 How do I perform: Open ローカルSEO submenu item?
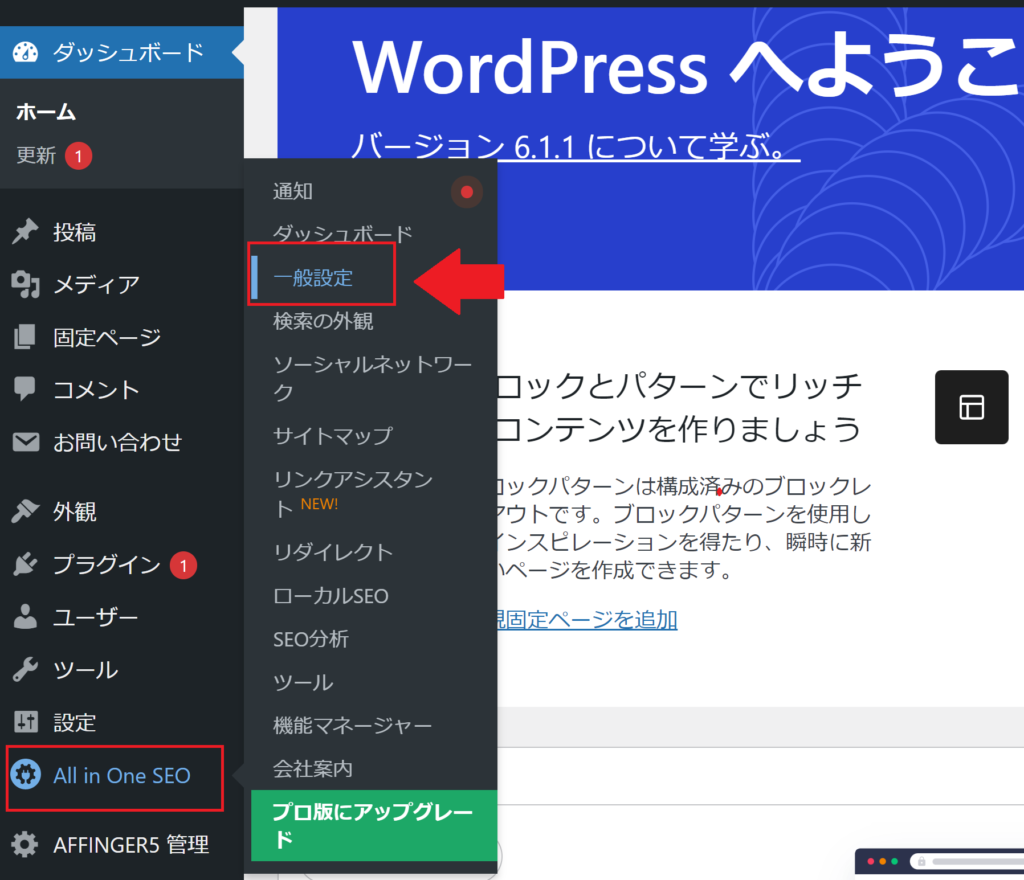pos(331,595)
